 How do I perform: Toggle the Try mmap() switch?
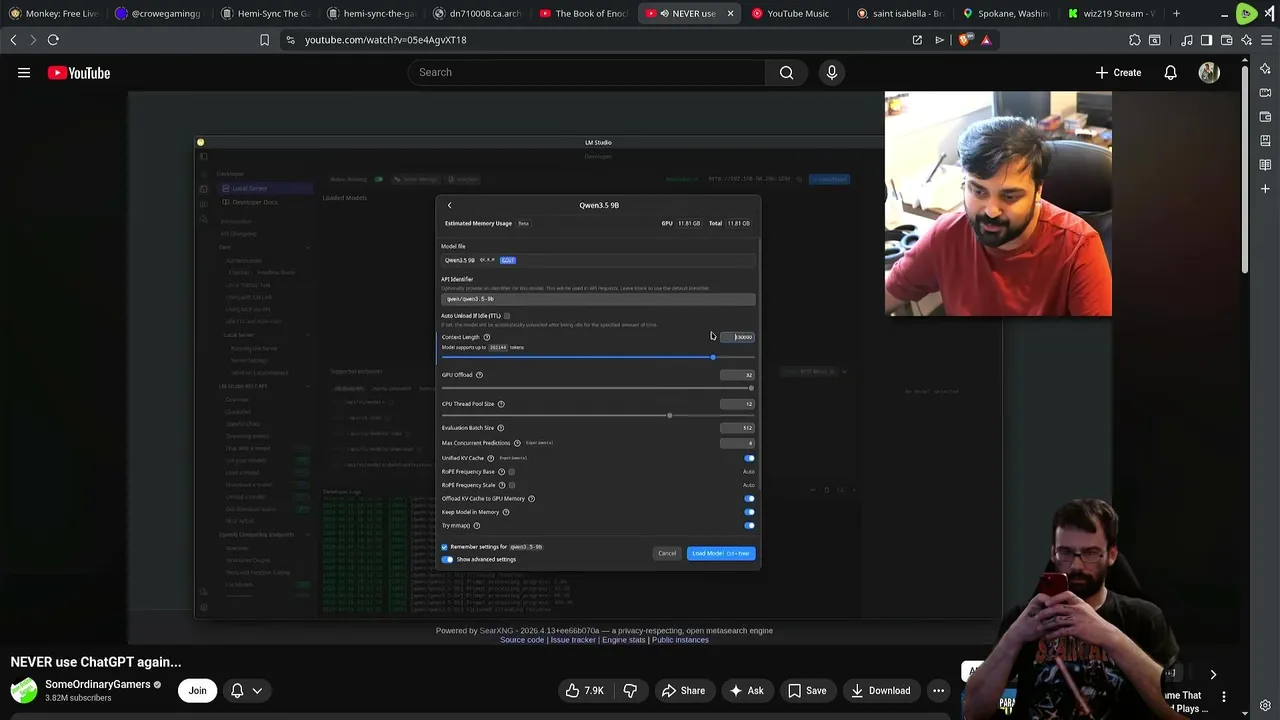(749, 525)
